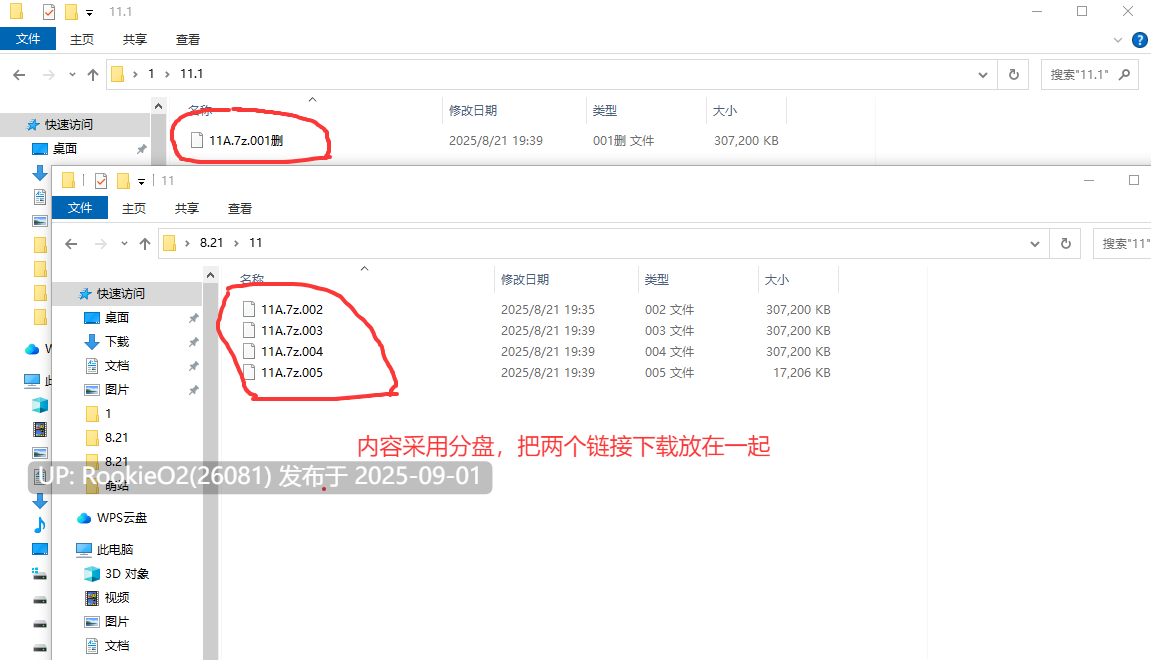Click the search box for 11.1
1151x660 pixels.
(1090, 74)
